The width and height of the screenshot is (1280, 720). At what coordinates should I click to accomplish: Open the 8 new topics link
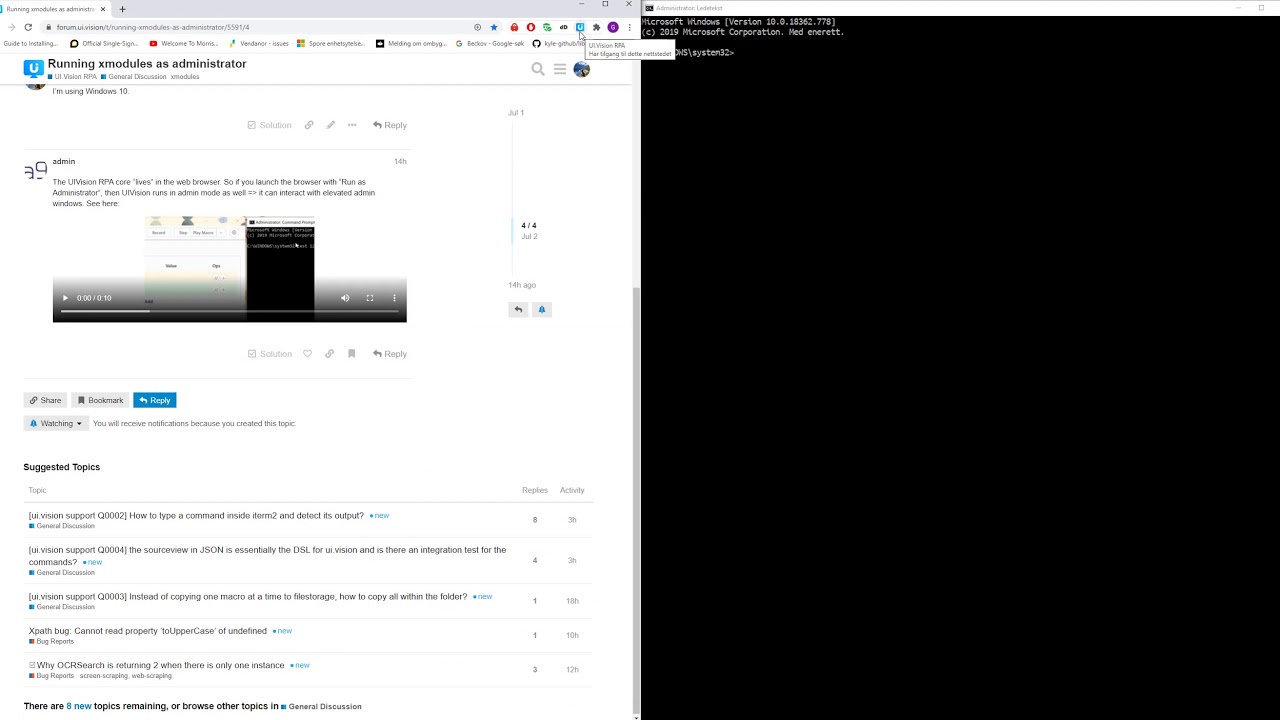79,706
